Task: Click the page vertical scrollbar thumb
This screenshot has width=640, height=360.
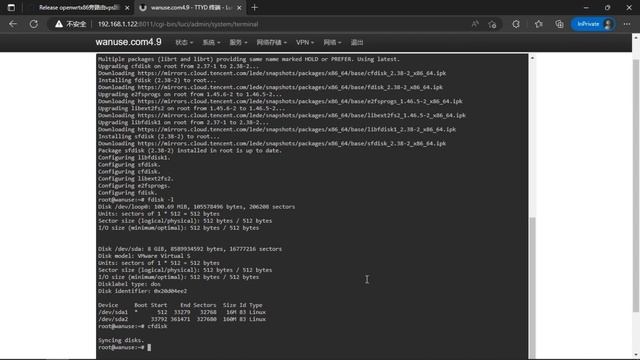Action: (636, 186)
